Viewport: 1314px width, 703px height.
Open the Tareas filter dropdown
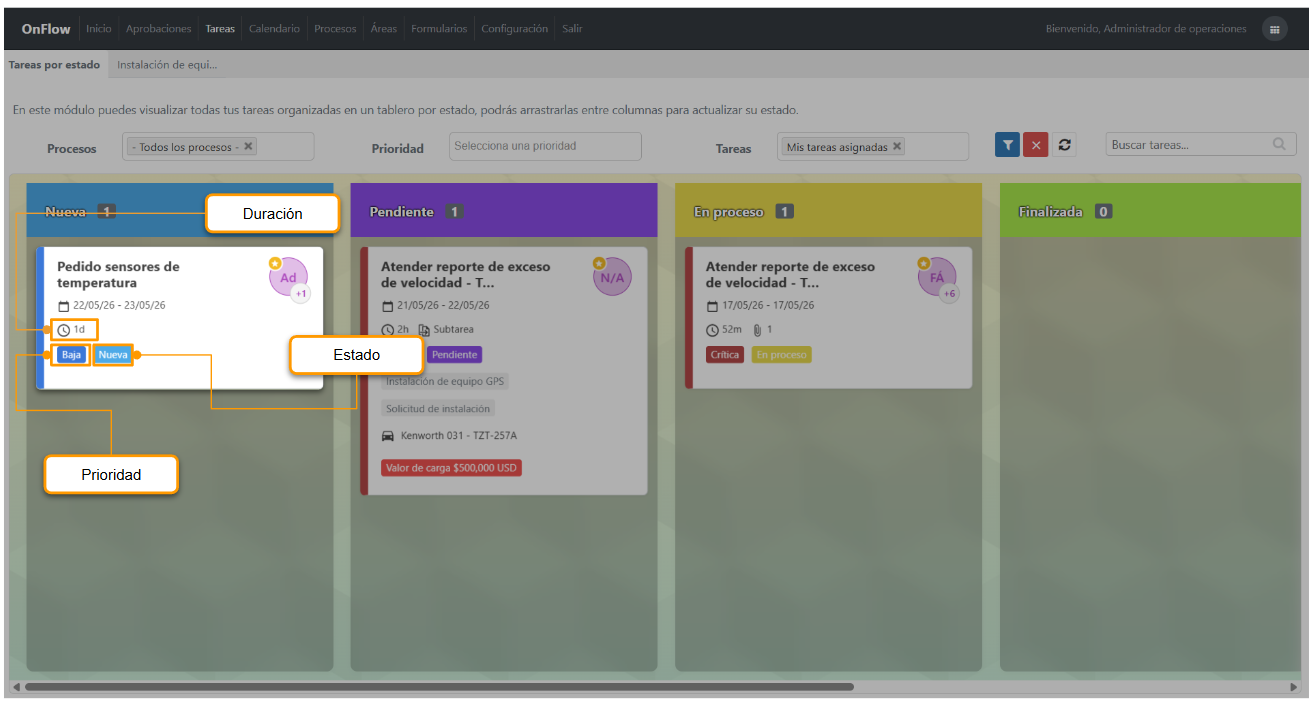[x=873, y=146]
